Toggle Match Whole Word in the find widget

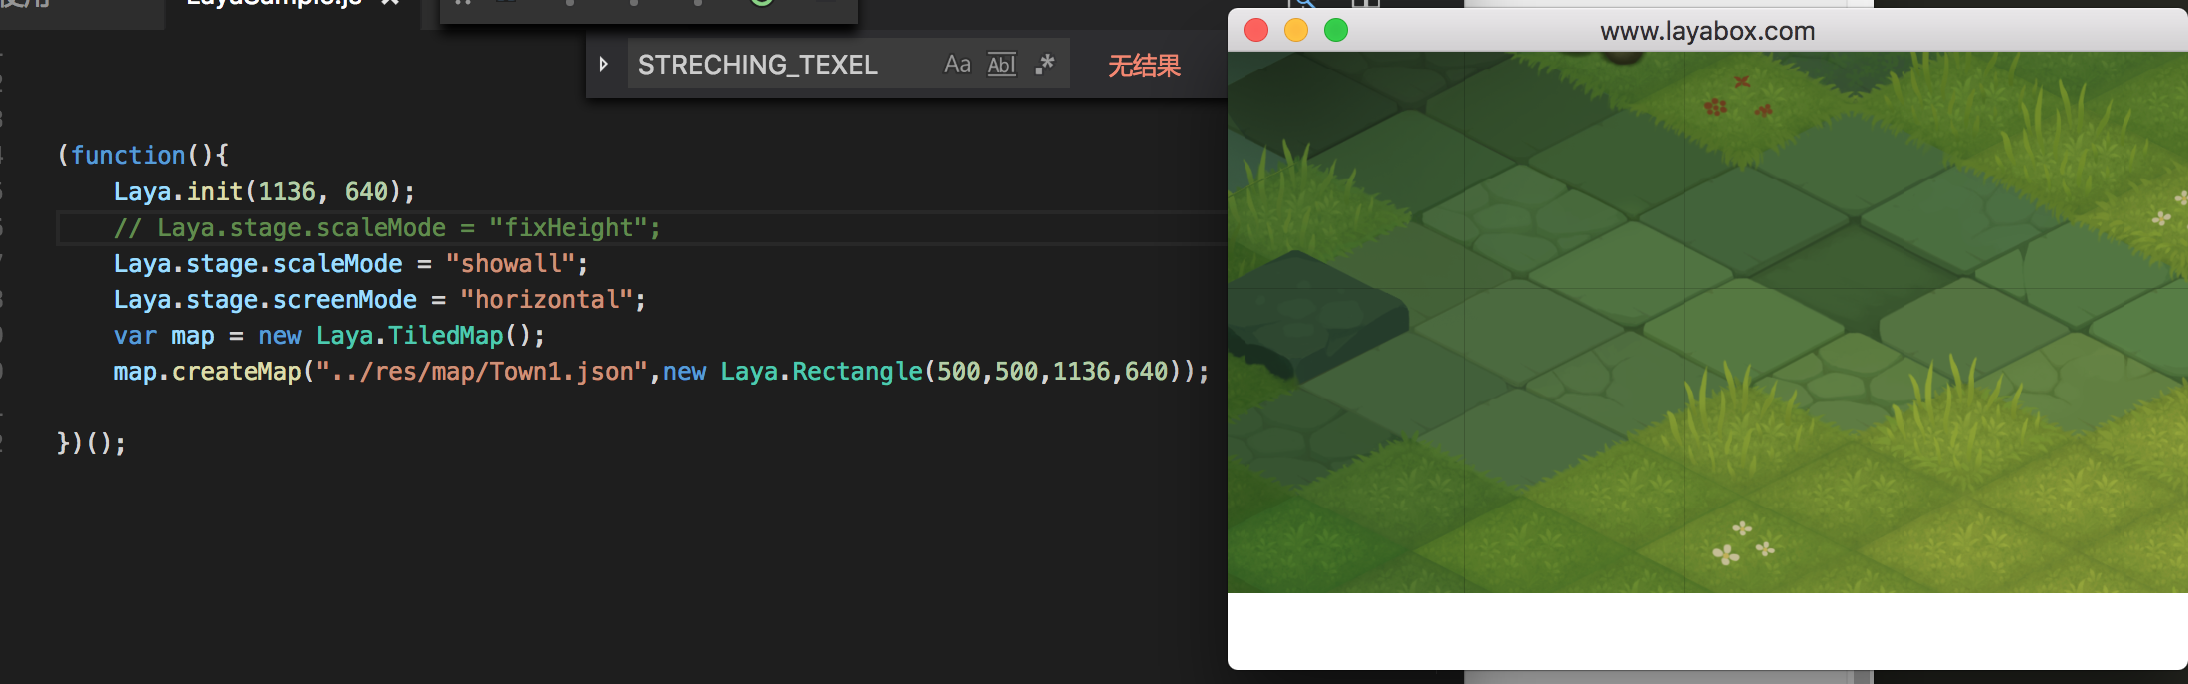1001,64
